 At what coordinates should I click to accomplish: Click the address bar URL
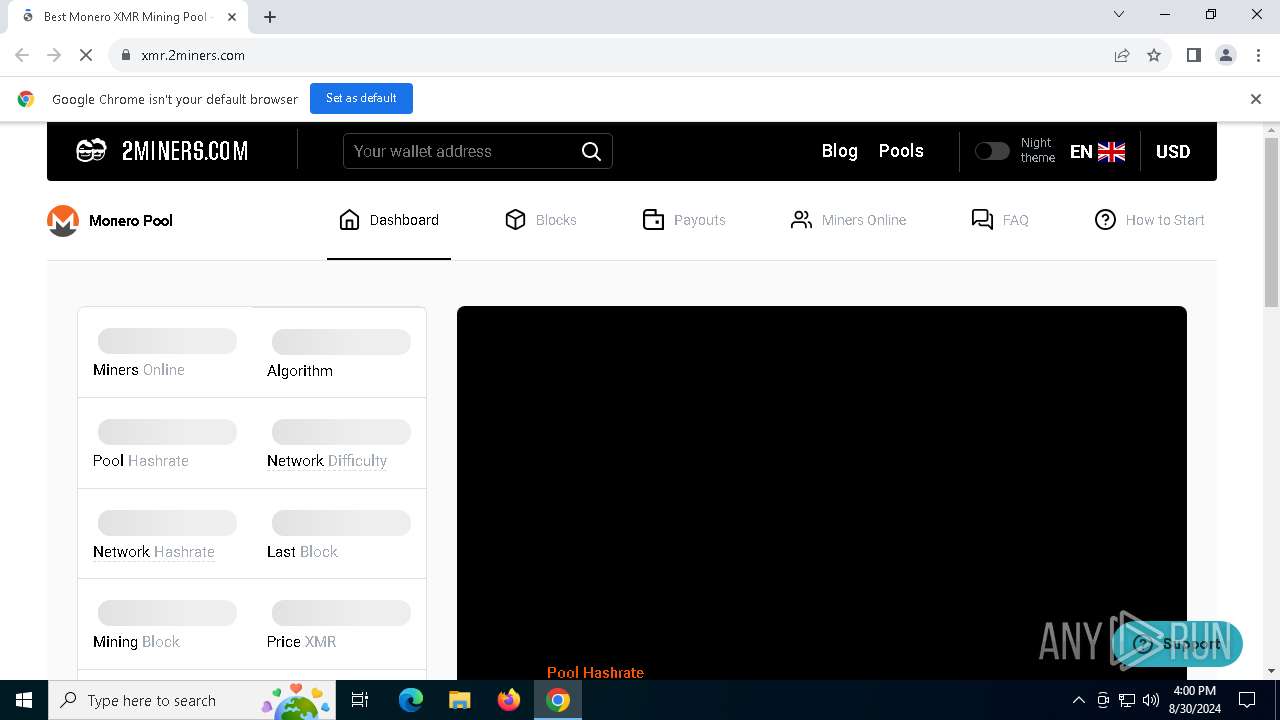[193, 55]
